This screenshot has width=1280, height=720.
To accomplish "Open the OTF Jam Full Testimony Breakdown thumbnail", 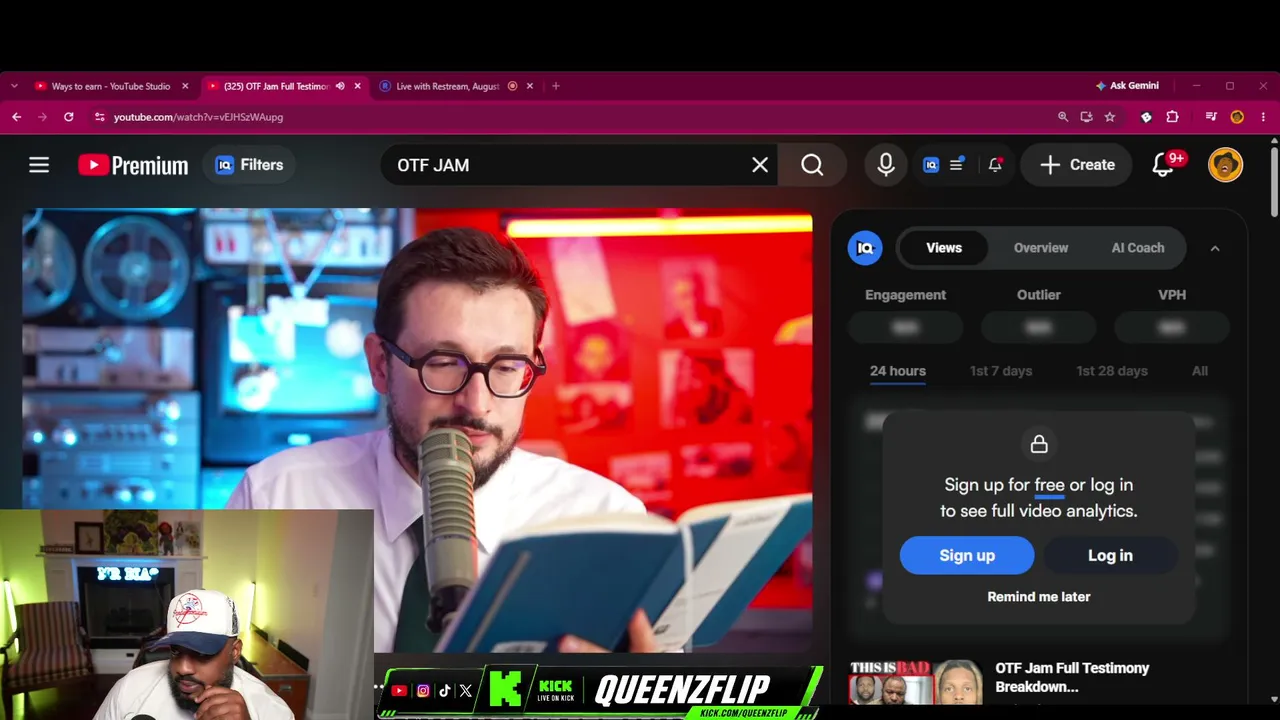I will coord(916,682).
